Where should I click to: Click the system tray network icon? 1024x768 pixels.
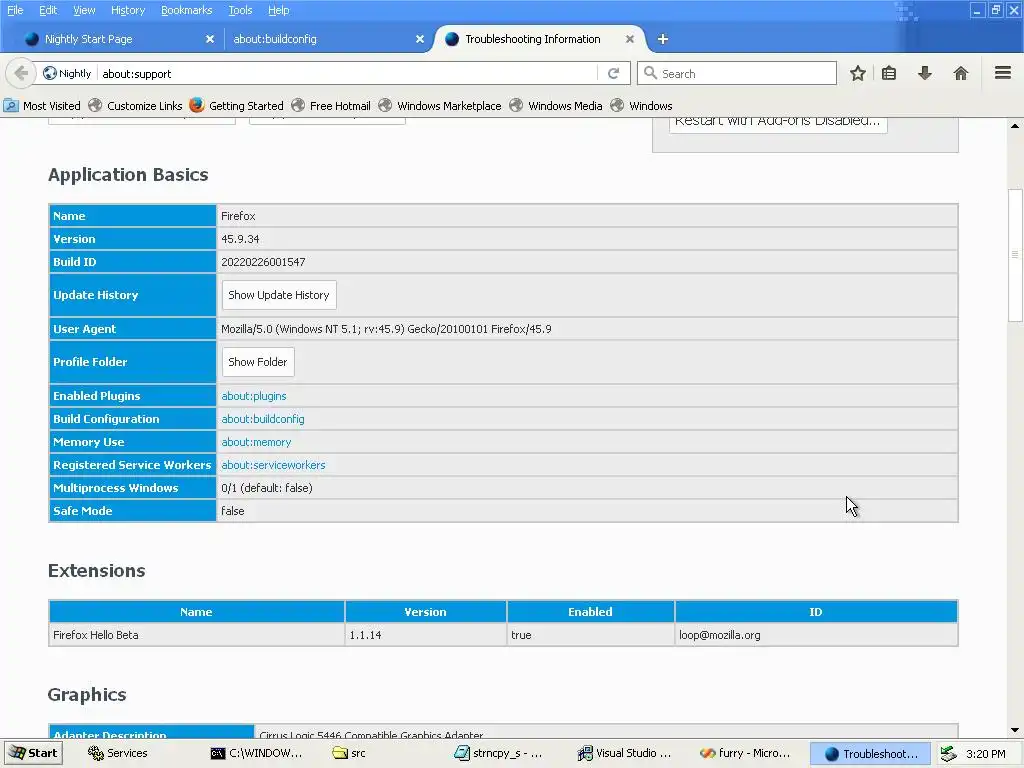coord(949,754)
